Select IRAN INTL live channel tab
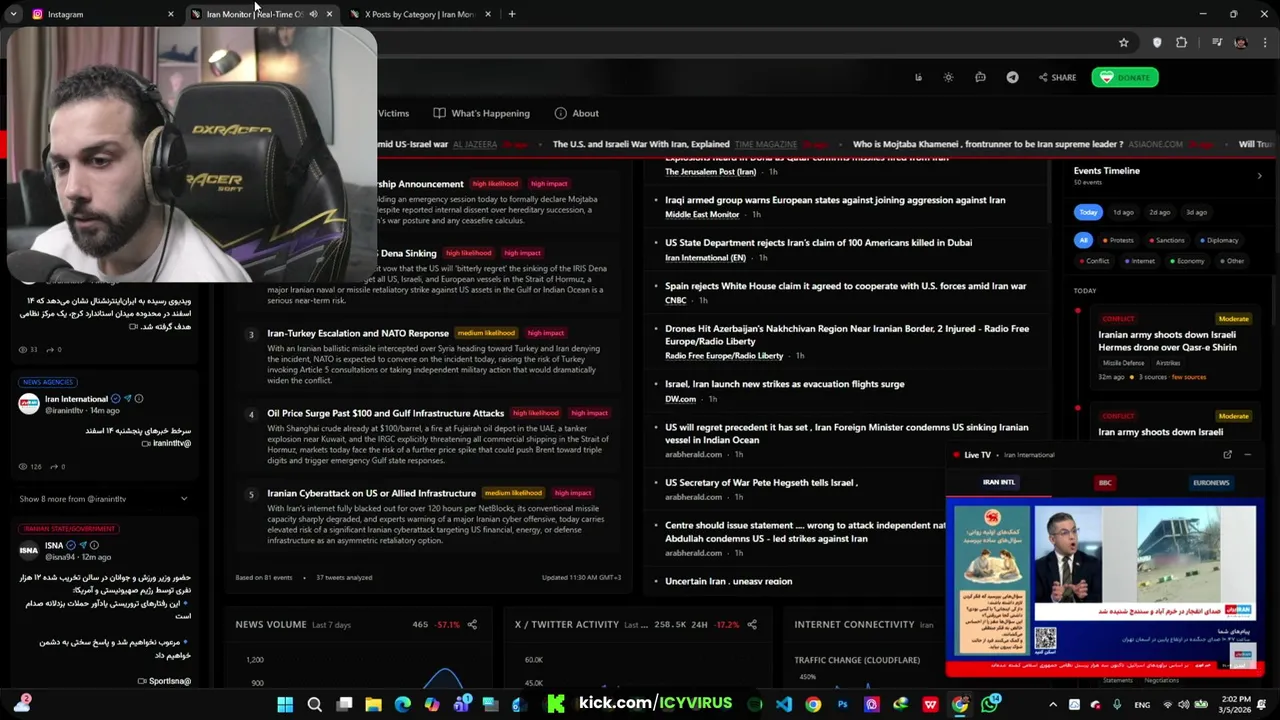This screenshot has height=720, width=1280. click(x=999, y=483)
